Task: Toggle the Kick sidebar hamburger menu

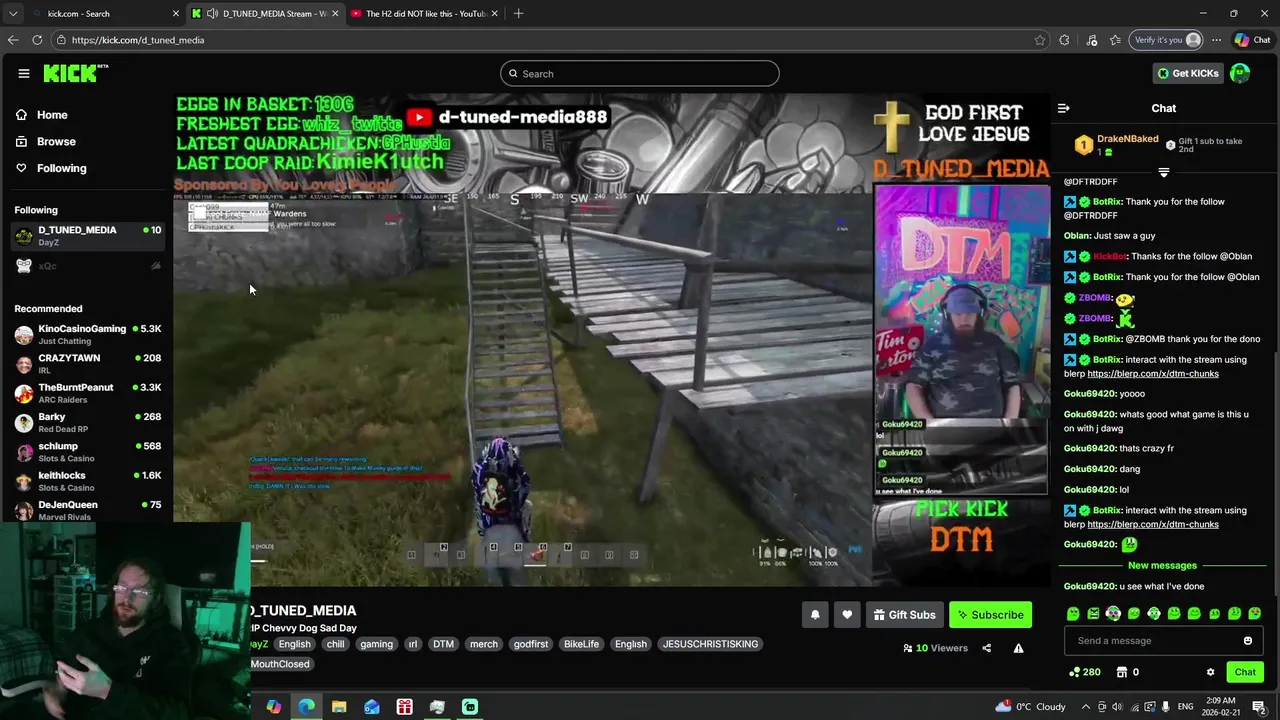Action: click(23, 73)
